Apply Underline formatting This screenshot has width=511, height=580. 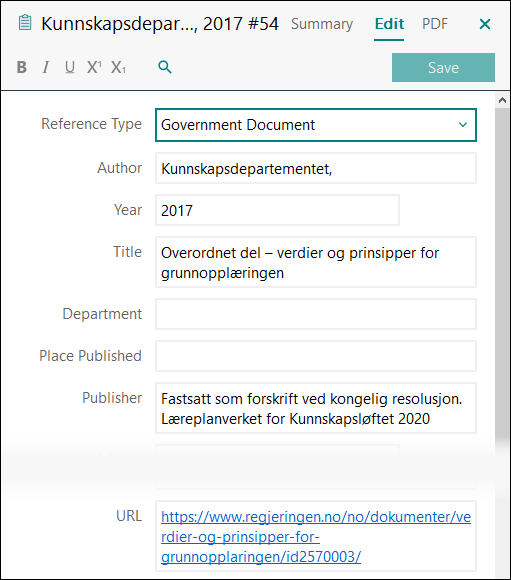click(70, 67)
